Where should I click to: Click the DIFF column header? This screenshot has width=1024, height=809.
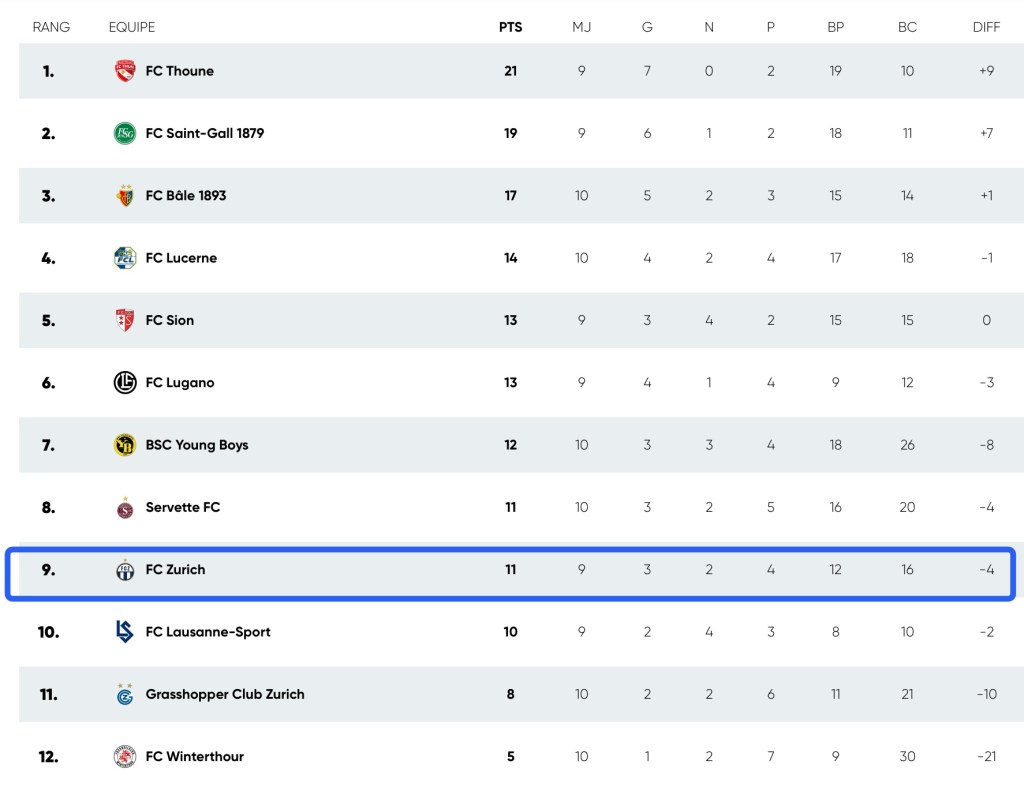pos(986,27)
